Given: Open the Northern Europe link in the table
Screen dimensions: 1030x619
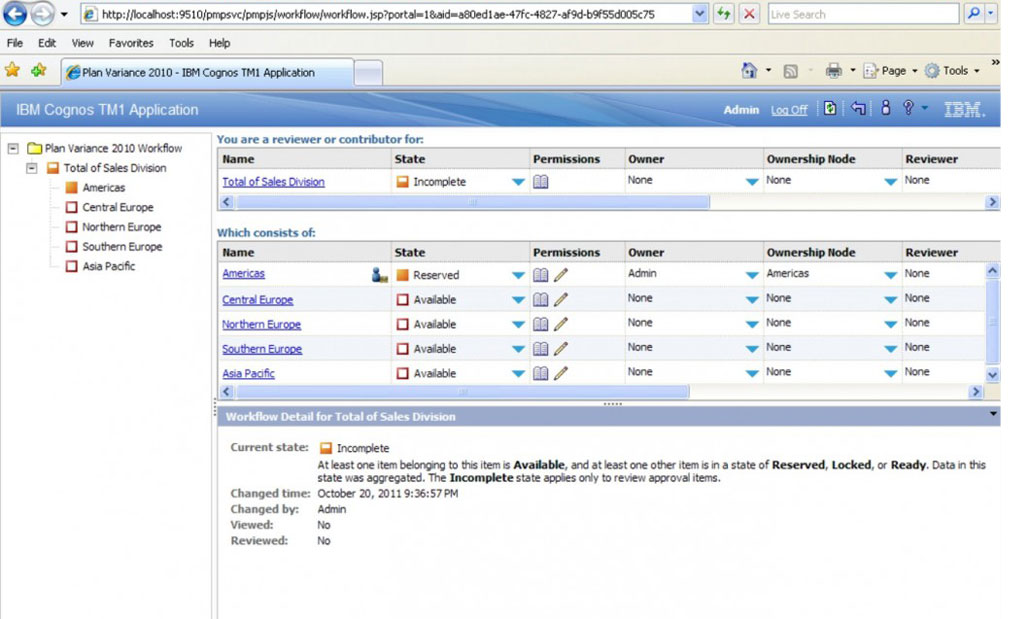Looking at the screenshot, I should (261, 325).
